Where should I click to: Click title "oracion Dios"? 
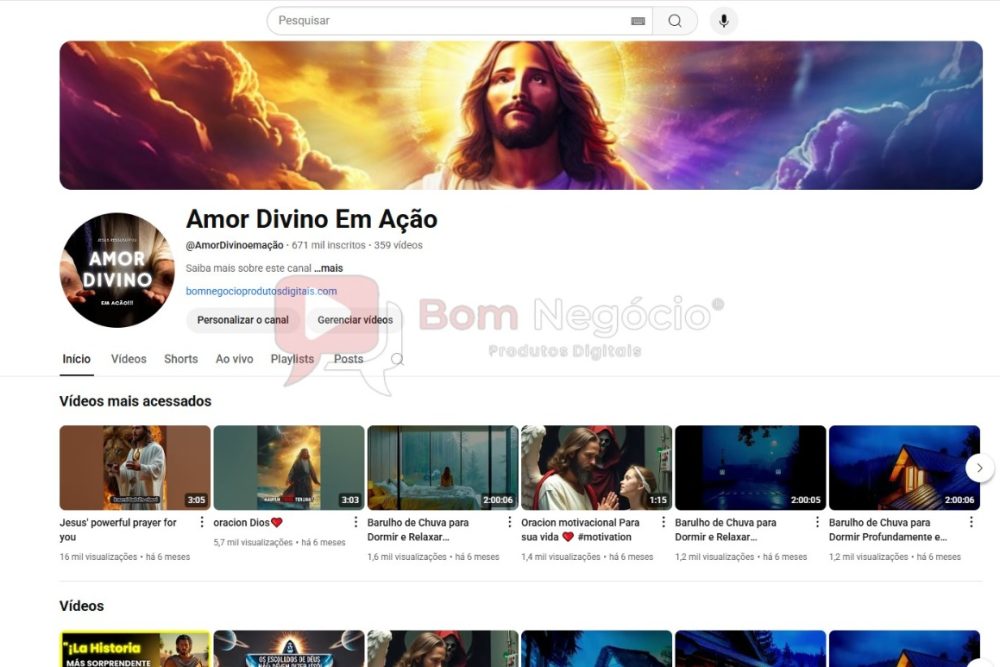click(247, 523)
